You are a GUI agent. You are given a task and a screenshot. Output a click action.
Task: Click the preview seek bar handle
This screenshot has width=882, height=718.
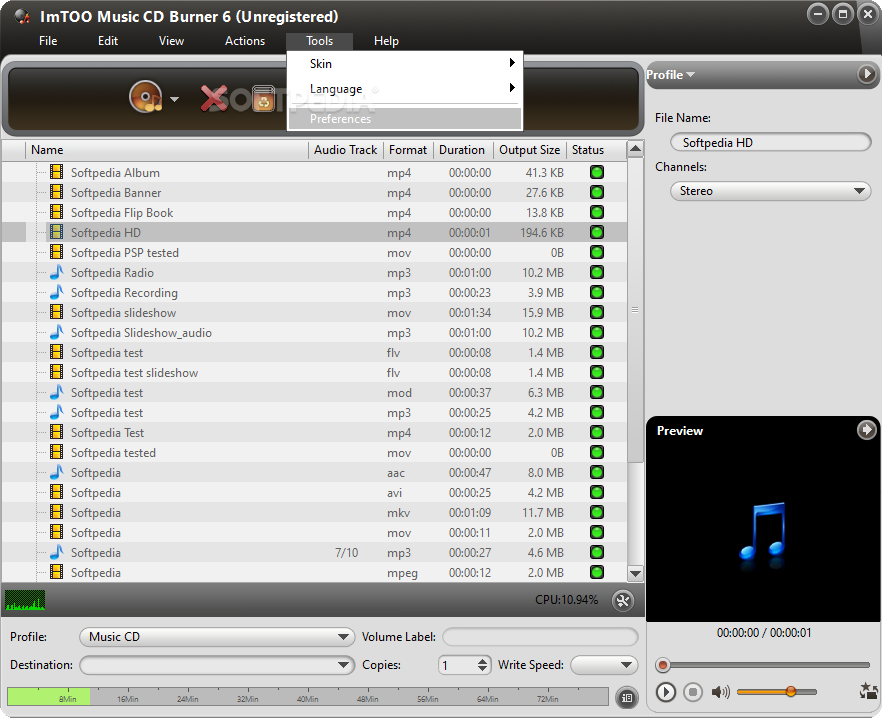(x=663, y=665)
